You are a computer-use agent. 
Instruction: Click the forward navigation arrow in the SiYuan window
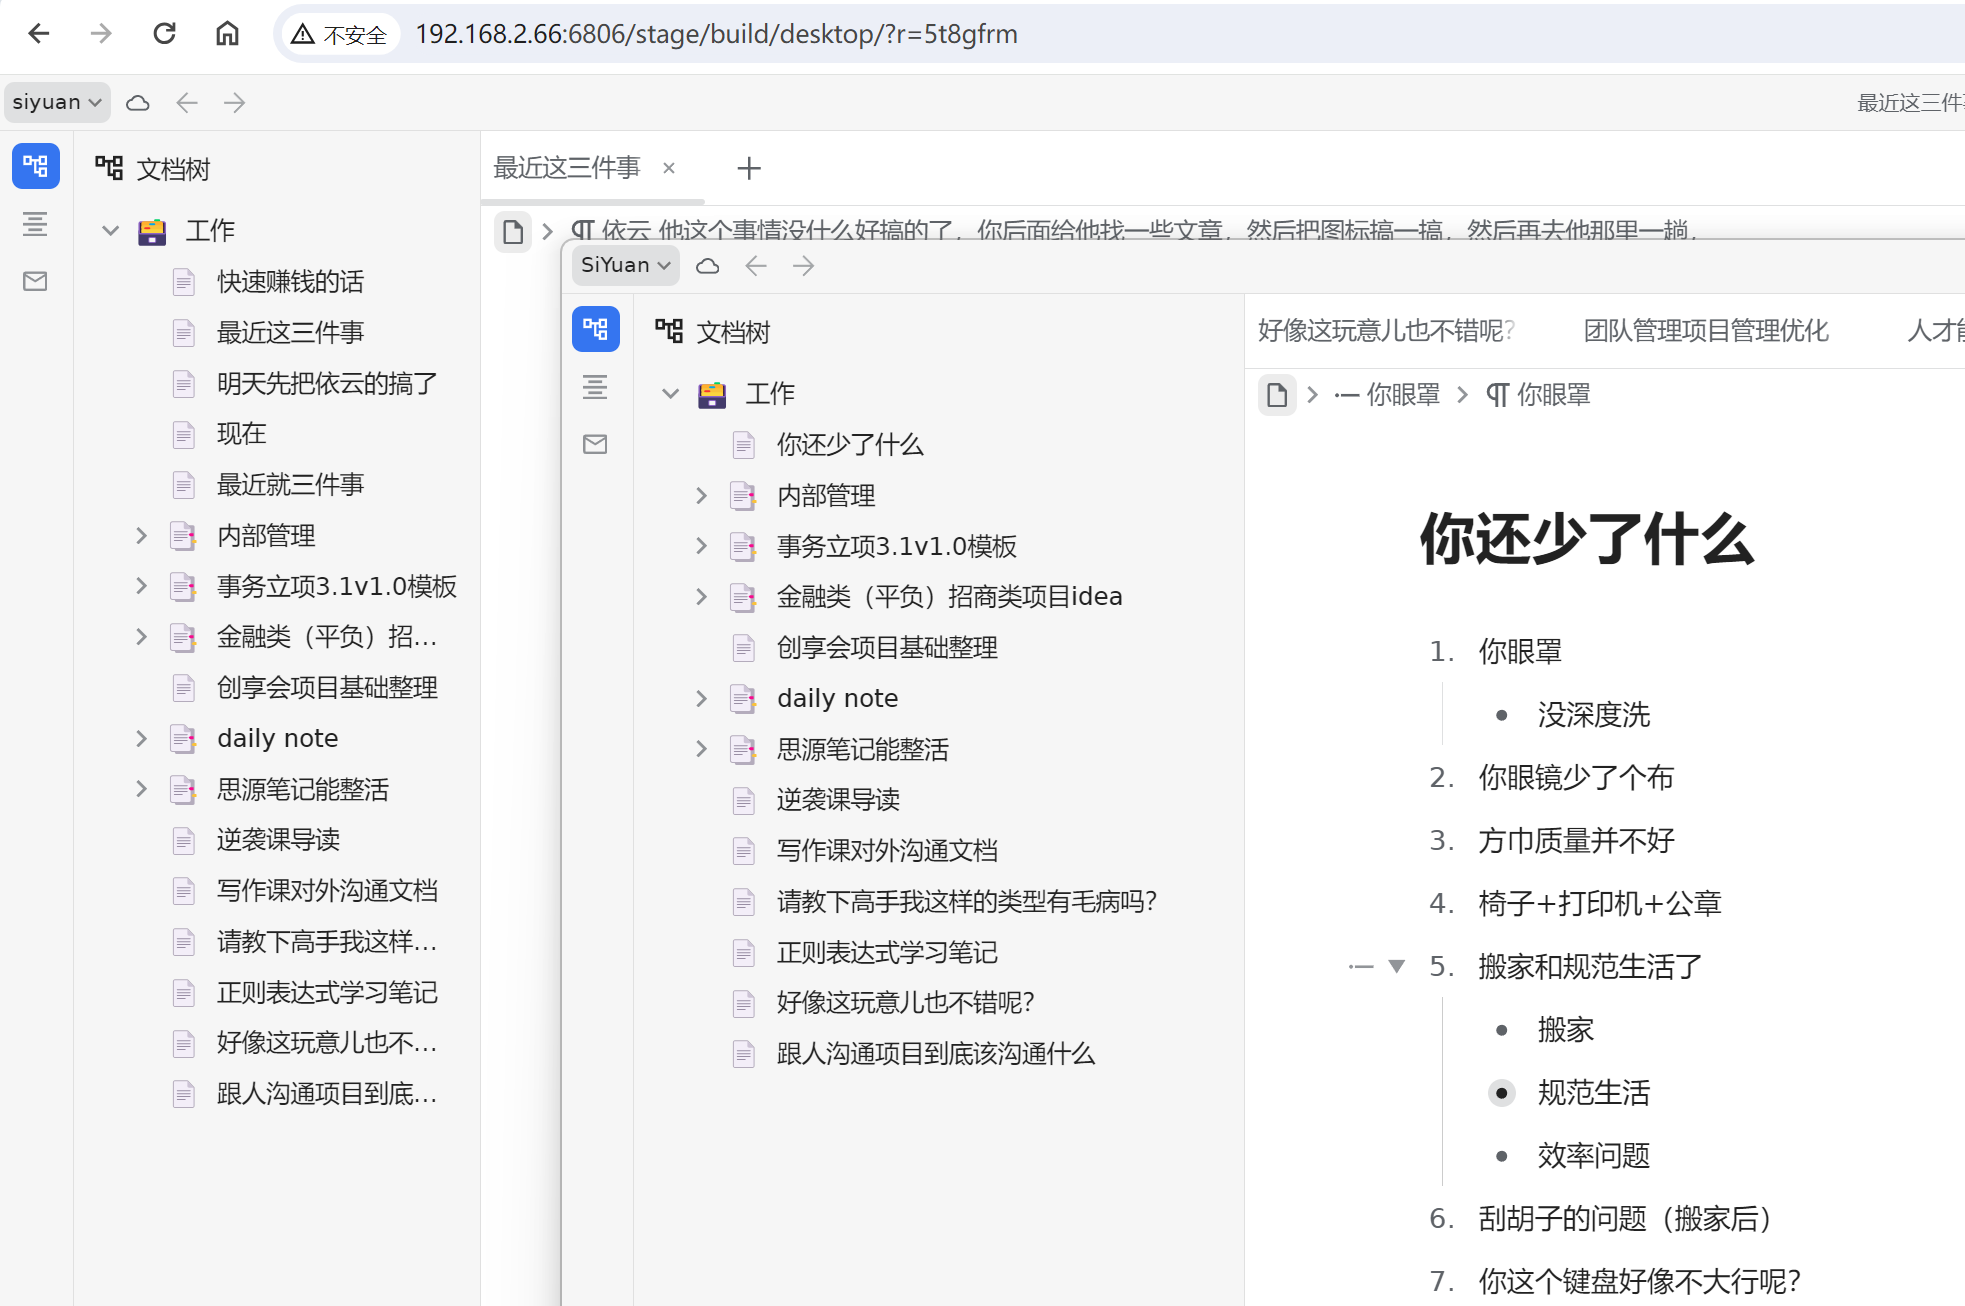pyautogui.click(x=803, y=265)
